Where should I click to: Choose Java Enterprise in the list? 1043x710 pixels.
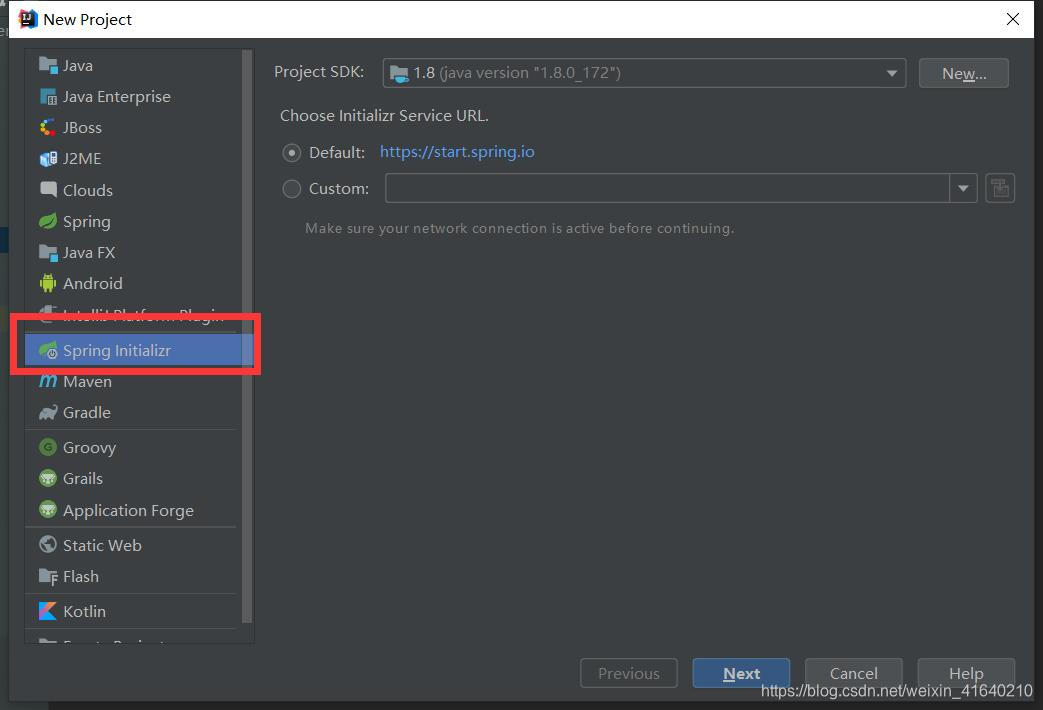coord(133,96)
